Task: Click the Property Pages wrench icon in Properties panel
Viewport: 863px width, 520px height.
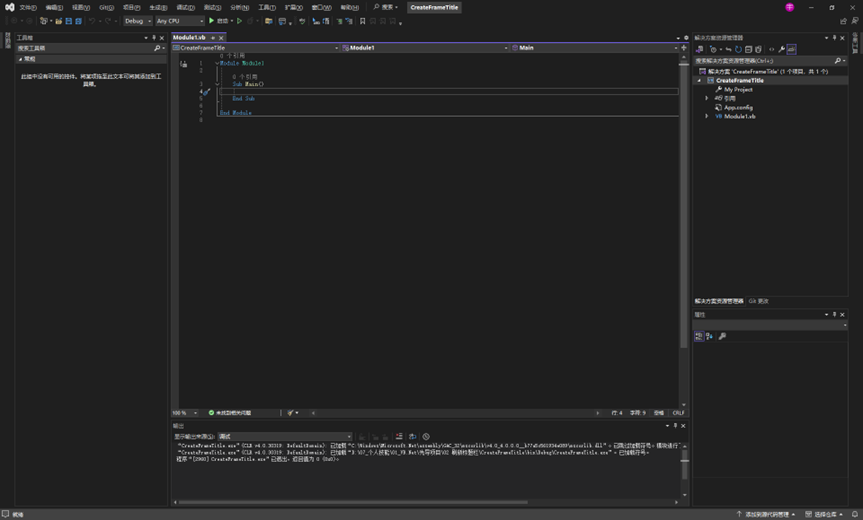Action: pyautogui.click(x=722, y=336)
